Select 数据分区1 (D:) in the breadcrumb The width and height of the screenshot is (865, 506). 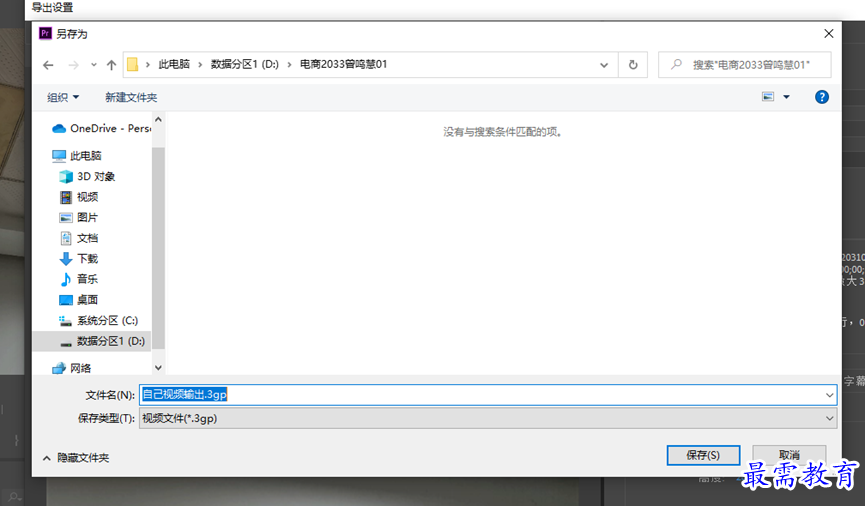coord(245,64)
